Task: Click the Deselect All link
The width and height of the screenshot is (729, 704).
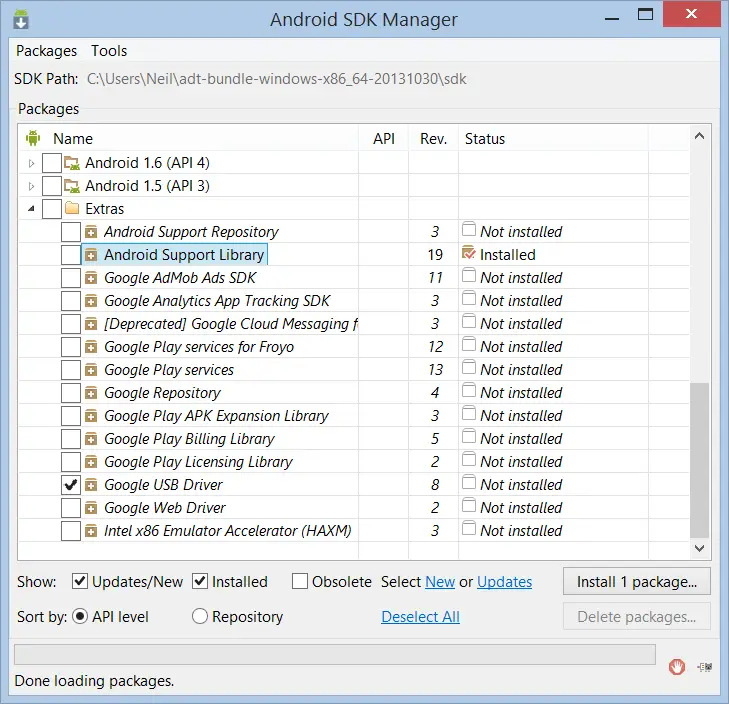Action: click(x=420, y=617)
